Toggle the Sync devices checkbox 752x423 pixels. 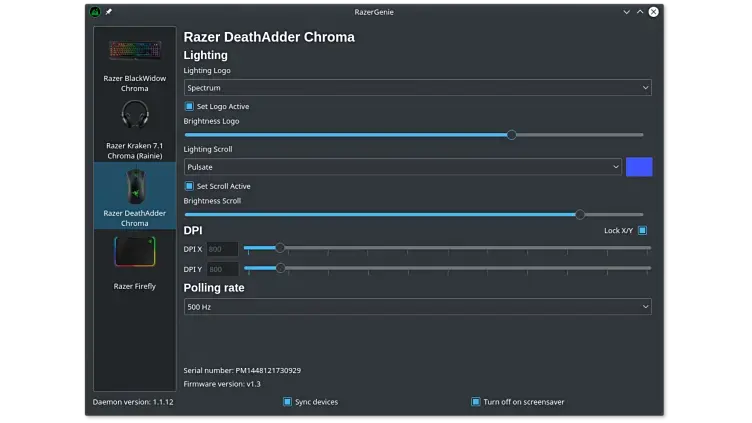(287, 402)
